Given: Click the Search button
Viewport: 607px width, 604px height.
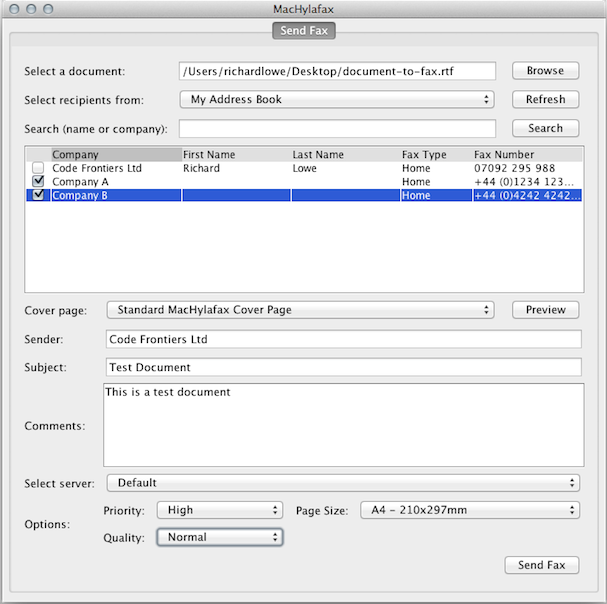Looking at the screenshot, I should coord(545,128).
